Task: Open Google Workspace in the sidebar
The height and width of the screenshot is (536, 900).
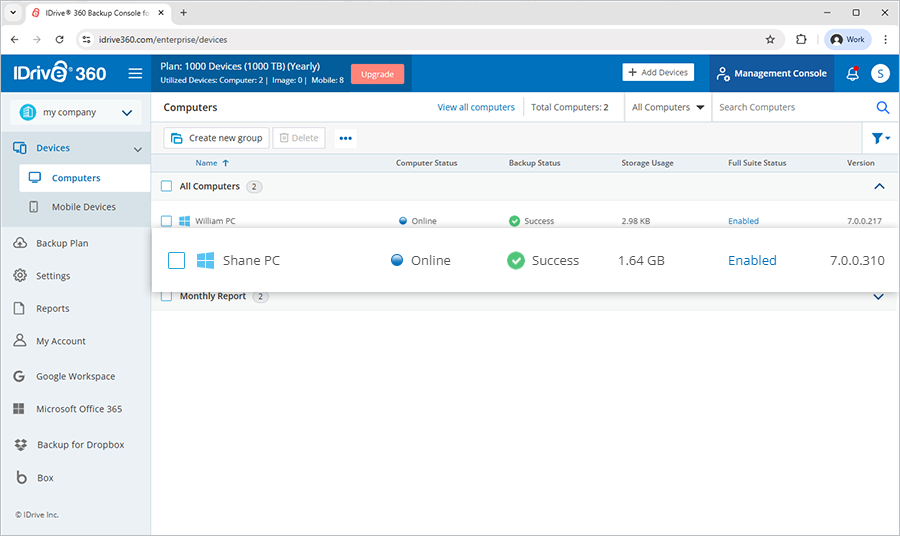Action: tap(75, 376)
